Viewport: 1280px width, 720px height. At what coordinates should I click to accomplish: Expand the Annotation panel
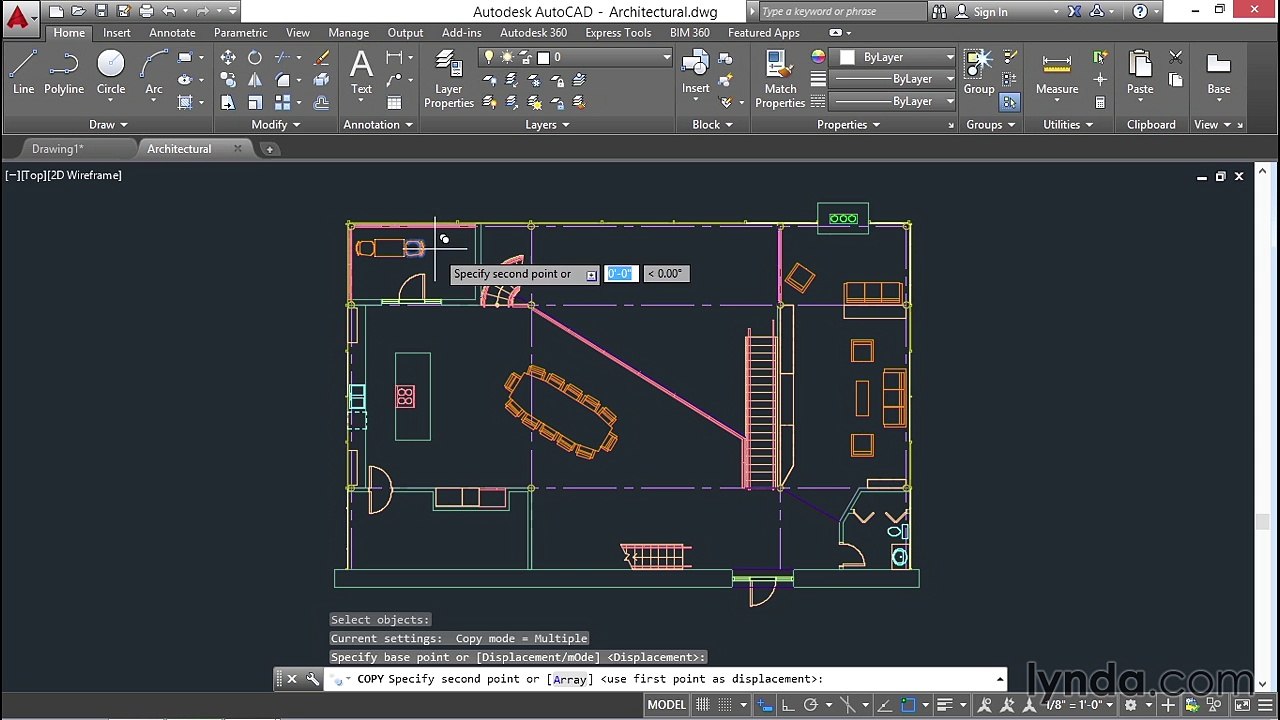(378, 125)
